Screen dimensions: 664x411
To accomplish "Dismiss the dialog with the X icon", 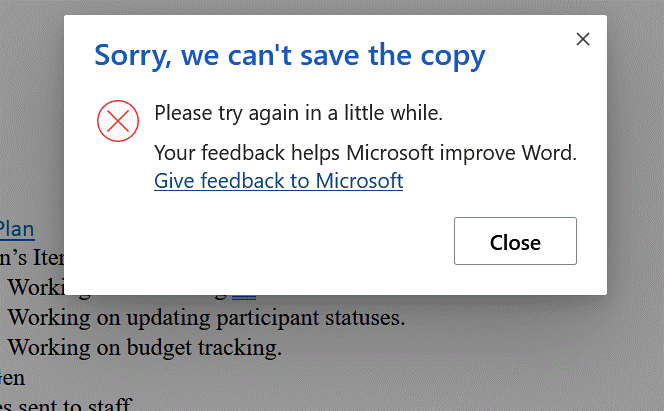I will pyautogui.click(x=583, y=39).
